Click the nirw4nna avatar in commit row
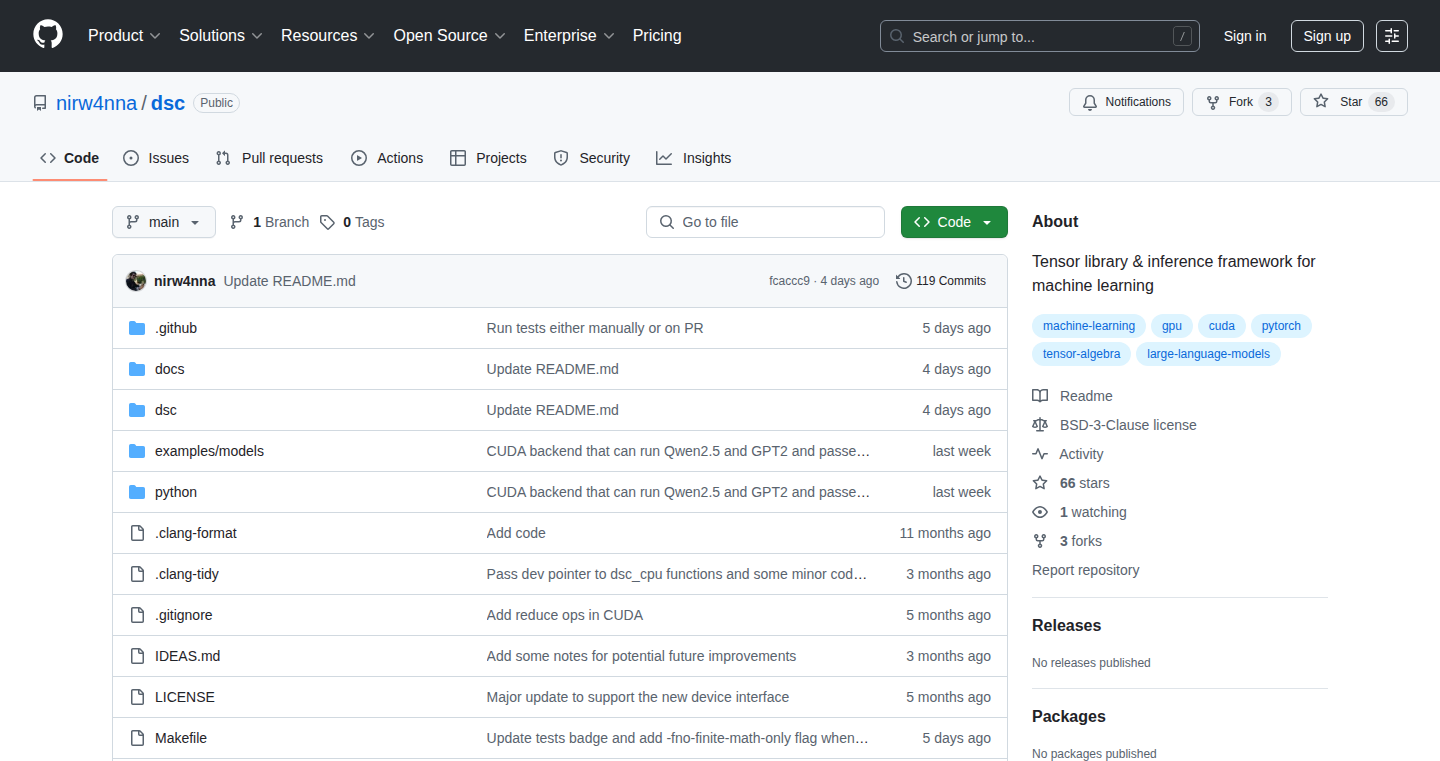This screenshot has width=1440, height=761. pyautogui.click(x=136, y=281)
